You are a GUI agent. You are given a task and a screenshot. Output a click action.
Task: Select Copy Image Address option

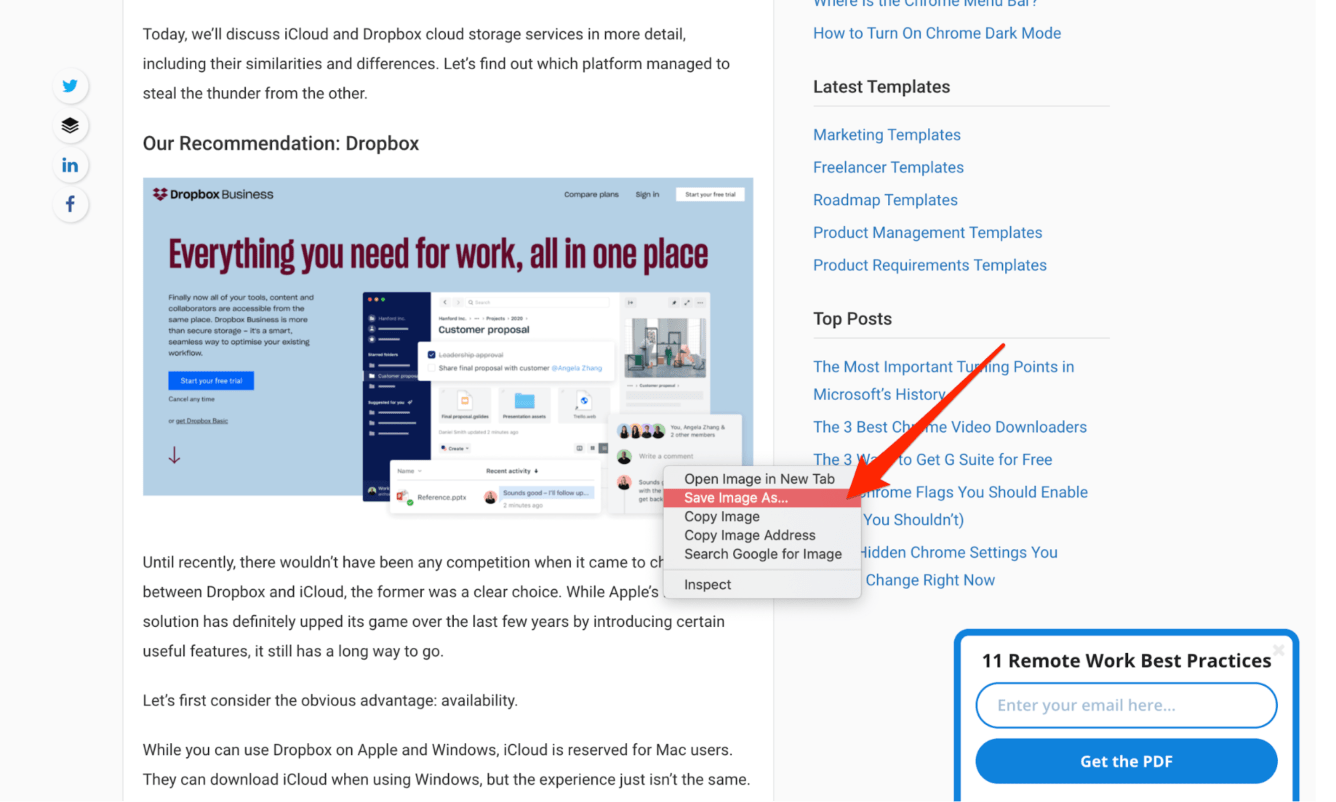click(762, 535)
